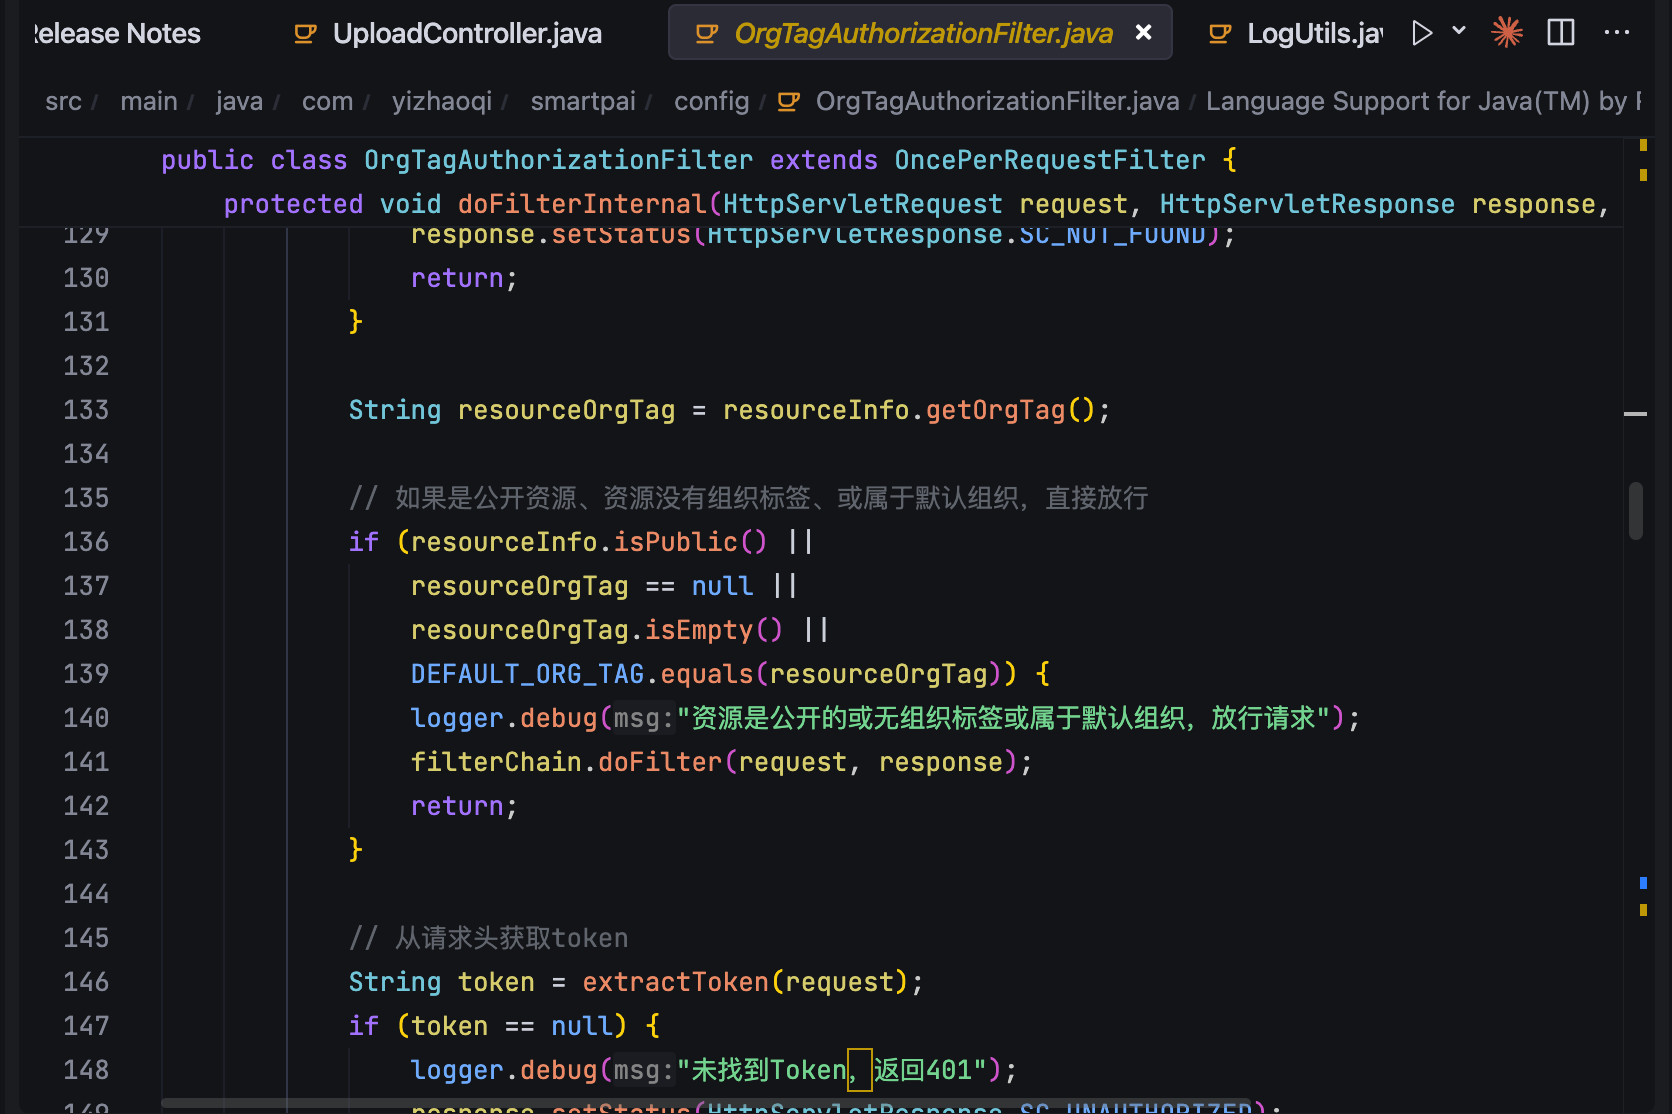Image resolution: width=1672 pixels, height=1114 pixels.
Task: Click the comment on line 135
Action: click(748, 498)
